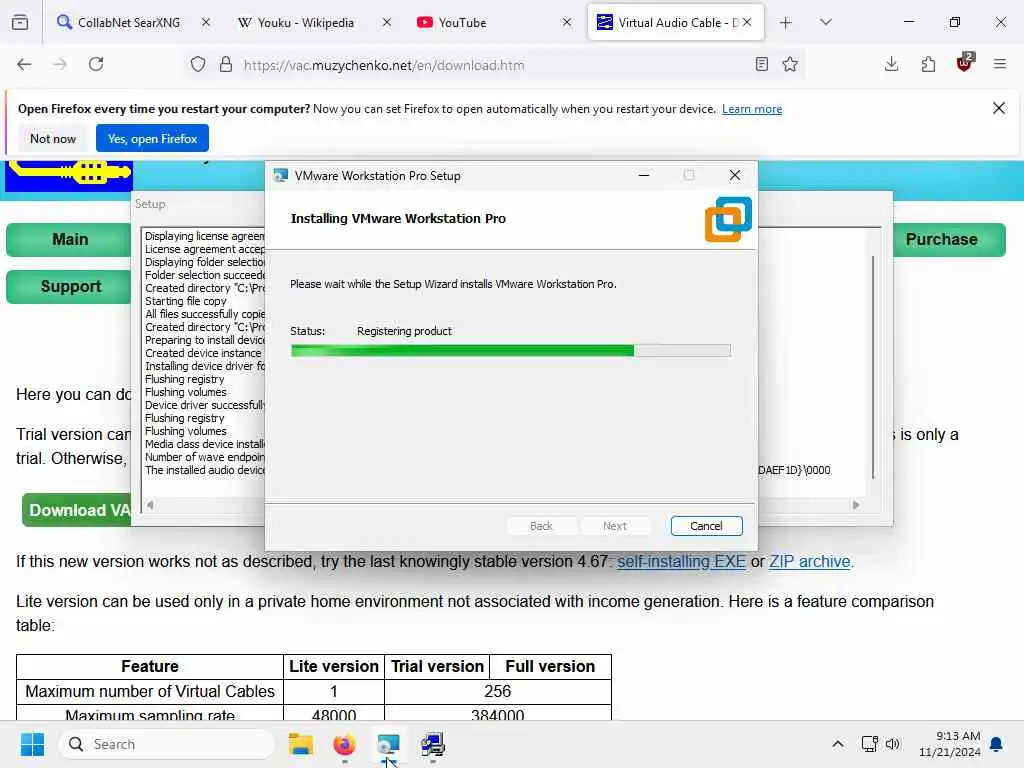
Task: Click the vertical scrollbar in Setup window
Action: (872, 368)
